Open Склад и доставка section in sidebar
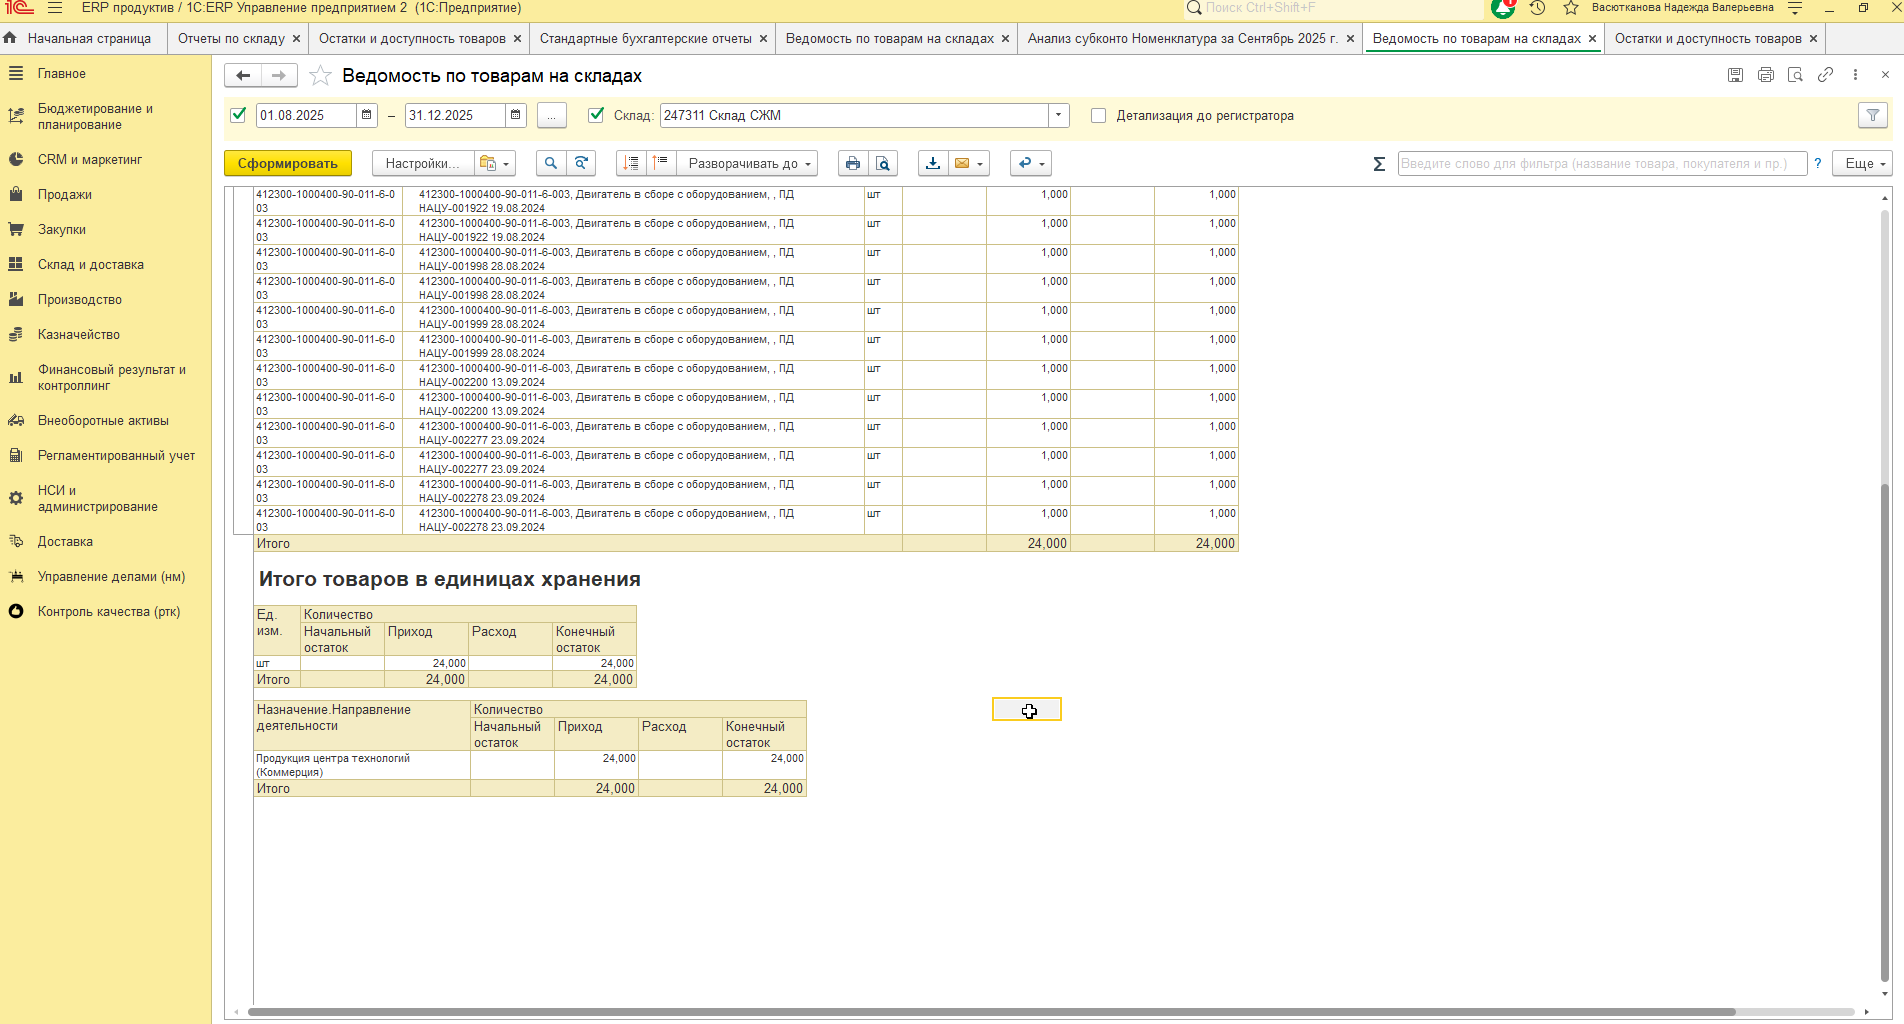 click(91, 265)
